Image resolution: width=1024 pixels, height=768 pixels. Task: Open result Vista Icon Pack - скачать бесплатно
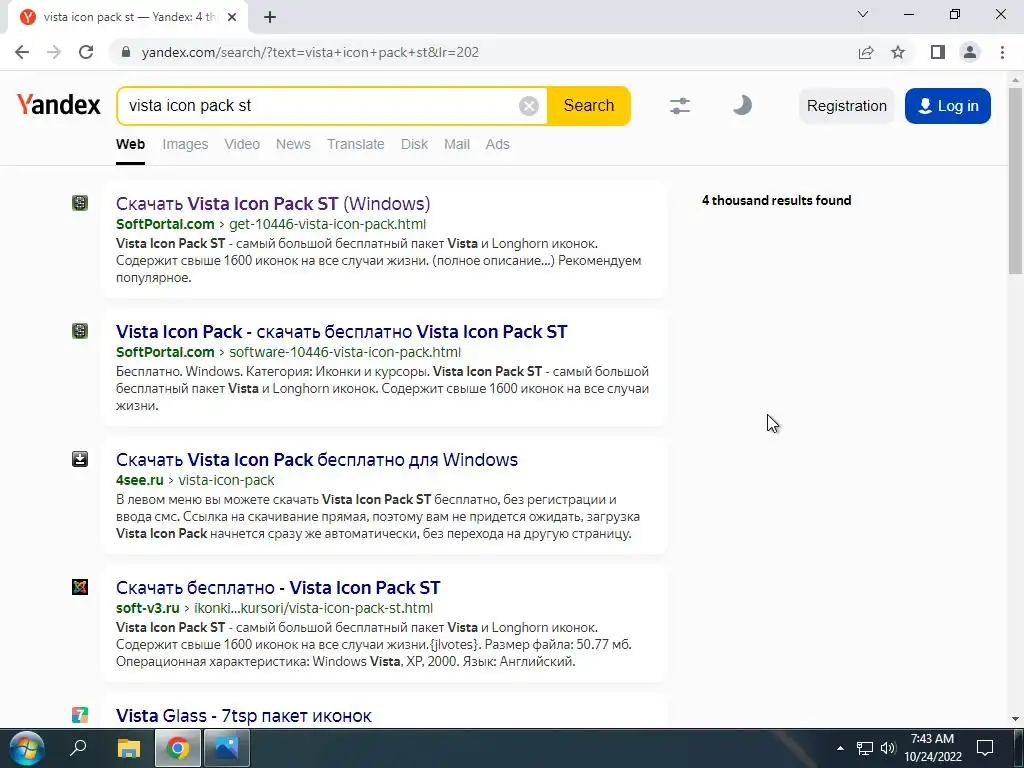tap(342, 332)
